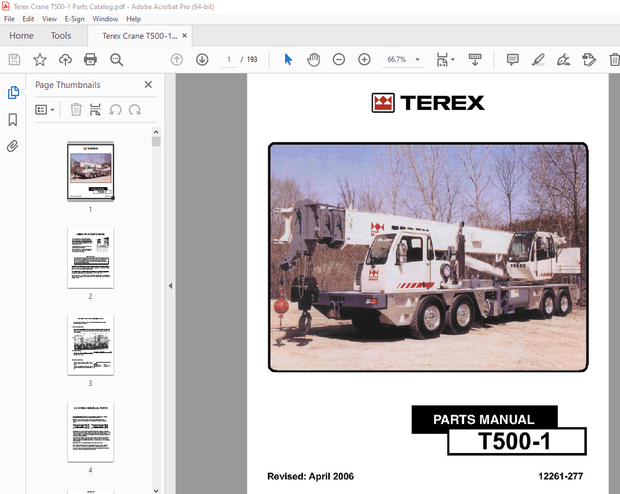
Task: Go to next page arrow
Action: [x=202, y=60]
